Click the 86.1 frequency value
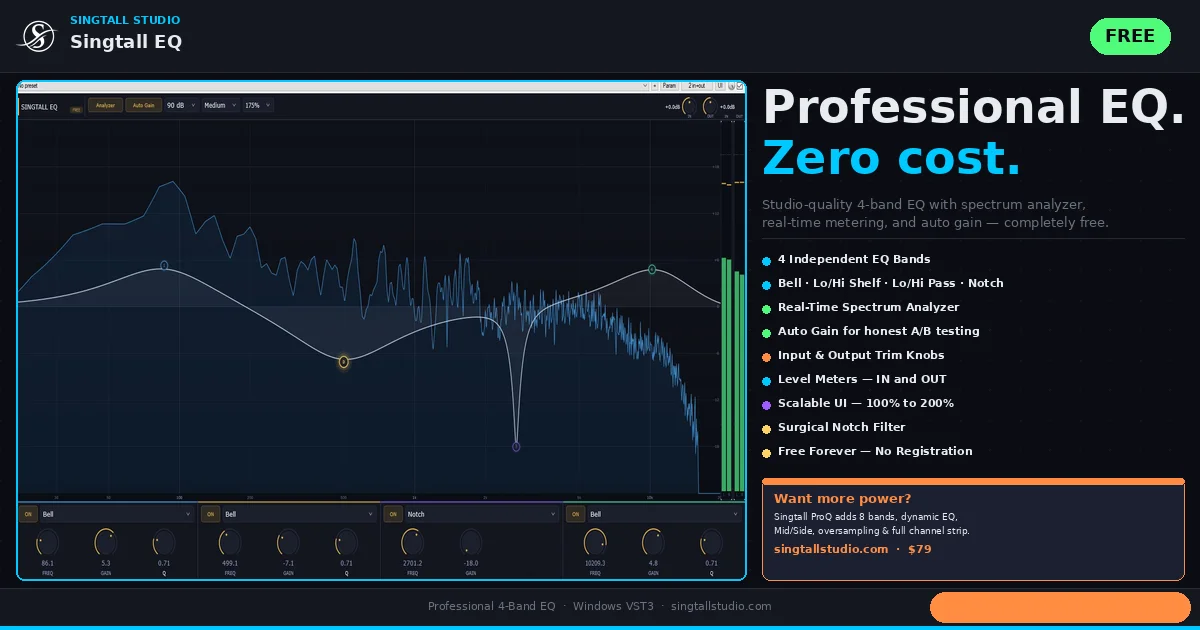This screenshot has width=1200, height=630. point(47,564)
